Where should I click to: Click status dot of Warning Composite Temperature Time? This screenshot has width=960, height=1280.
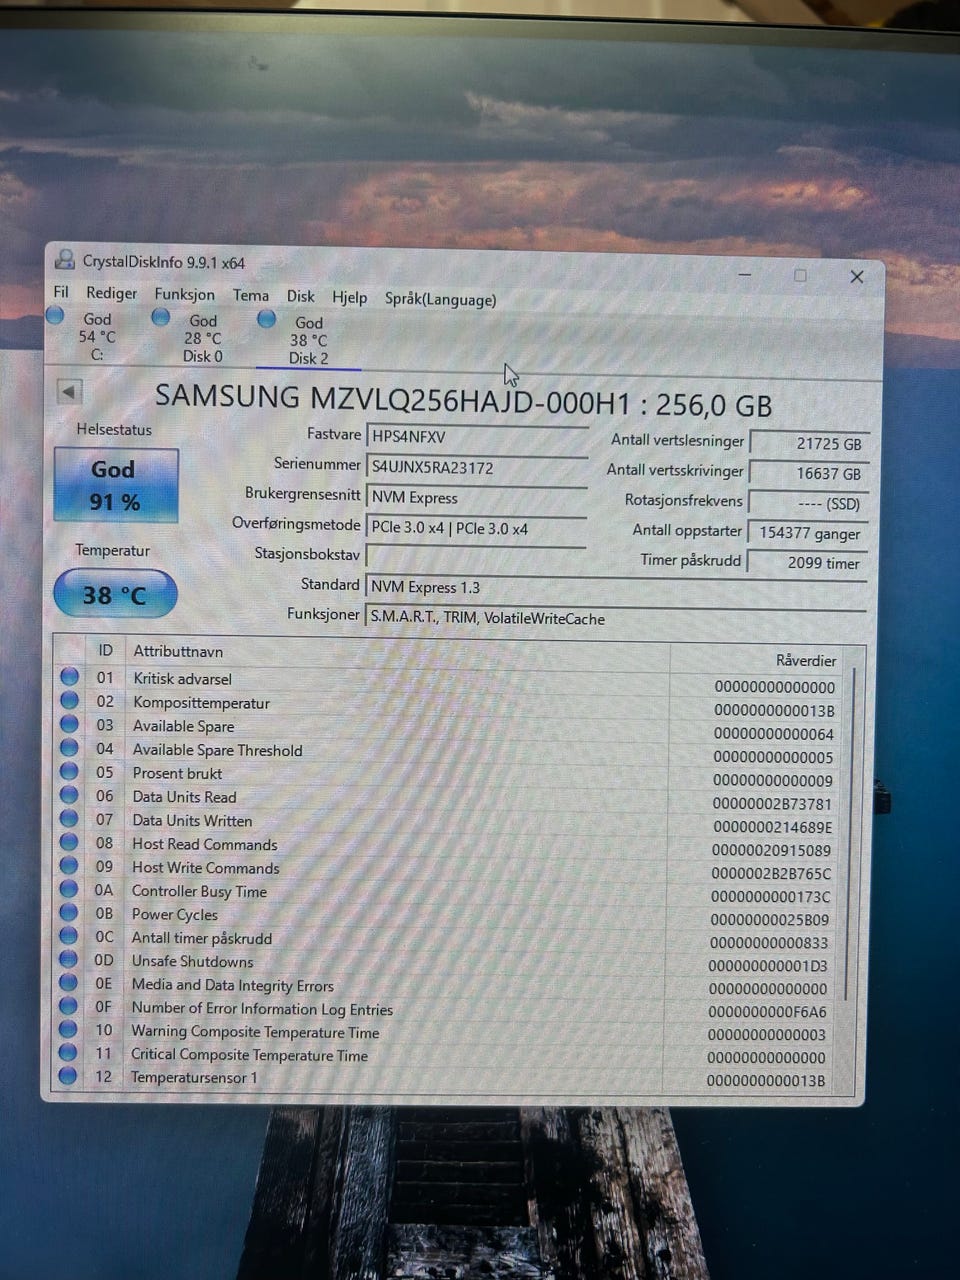68,1029
